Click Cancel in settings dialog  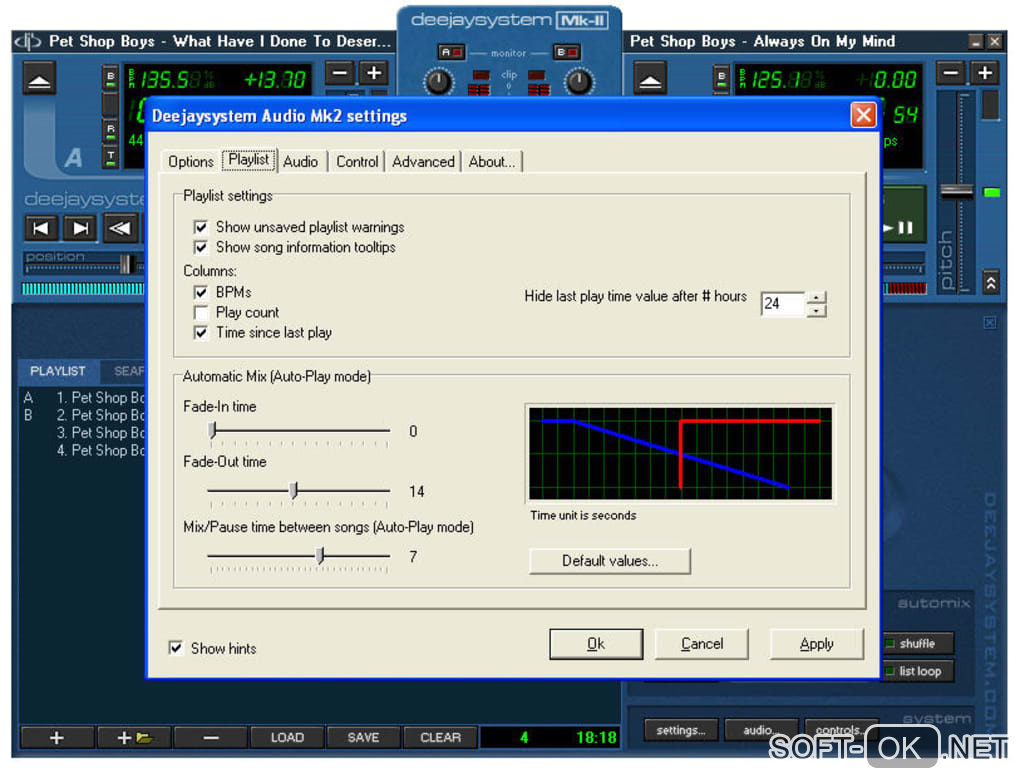coord(701,644)
